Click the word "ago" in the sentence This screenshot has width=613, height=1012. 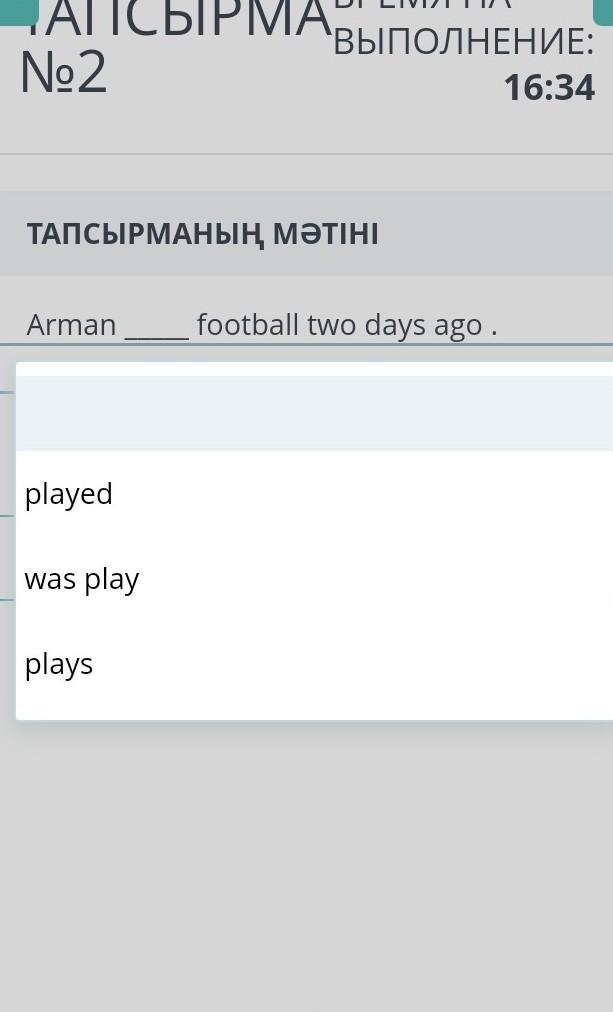[x=458, y=327]
